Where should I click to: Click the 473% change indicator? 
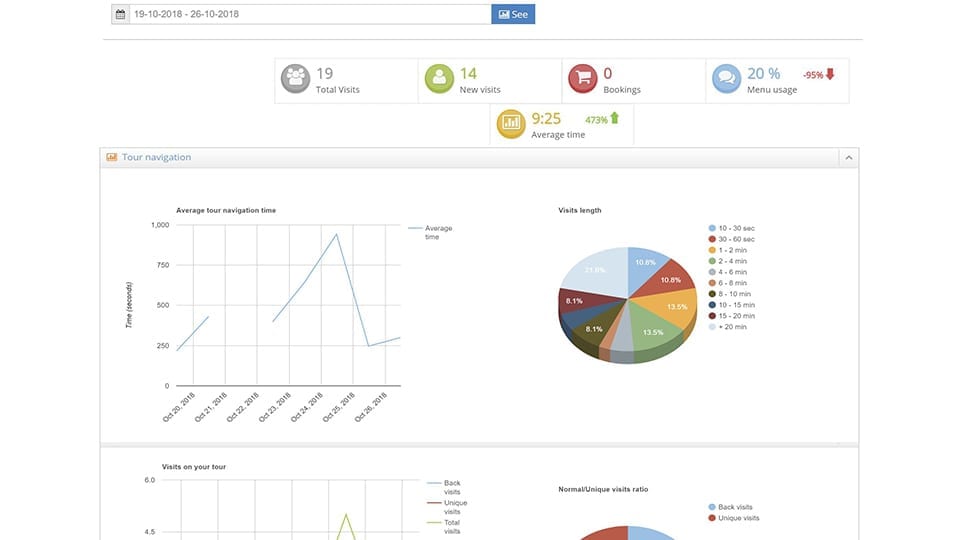click(596, 120)
